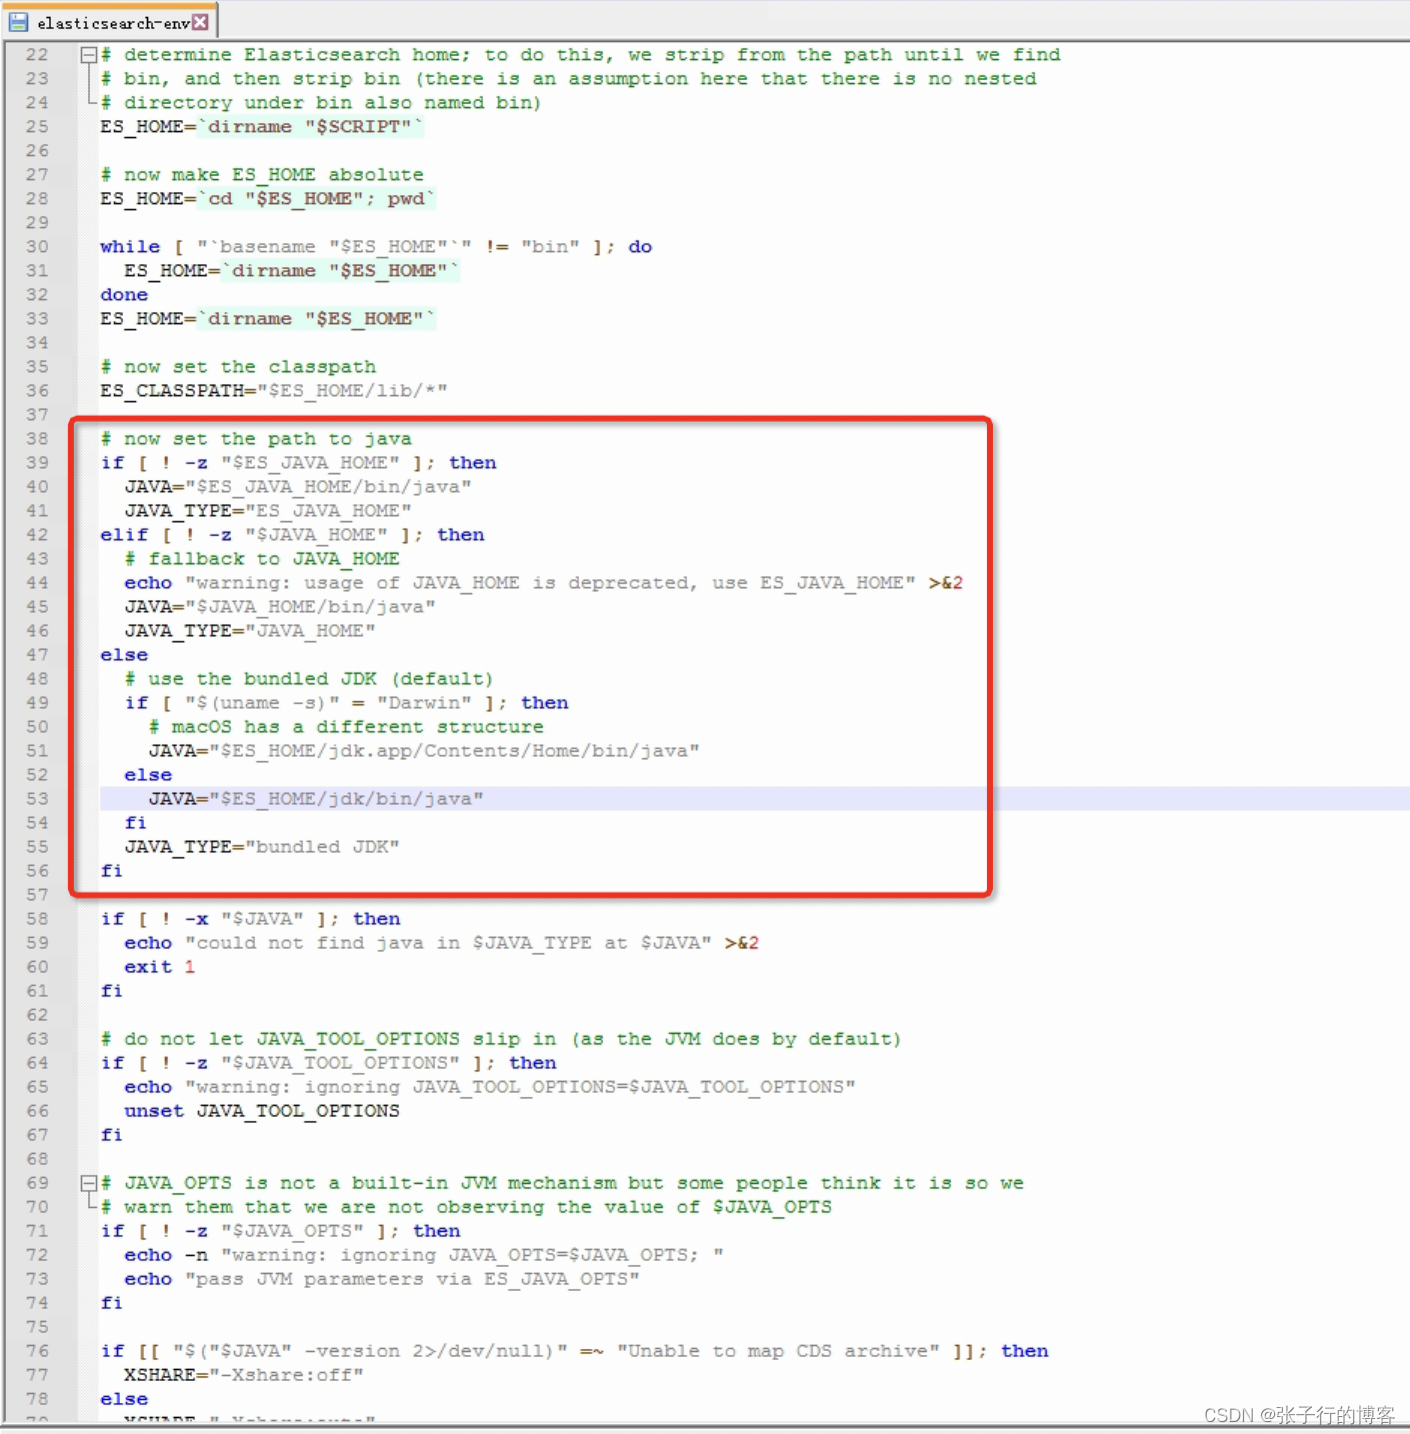Viewport: 1410px width, 1434px height.
Task: Click line JAVA="$ES_JAVA_HOME/bin/java"
Action: pos(298,487)
